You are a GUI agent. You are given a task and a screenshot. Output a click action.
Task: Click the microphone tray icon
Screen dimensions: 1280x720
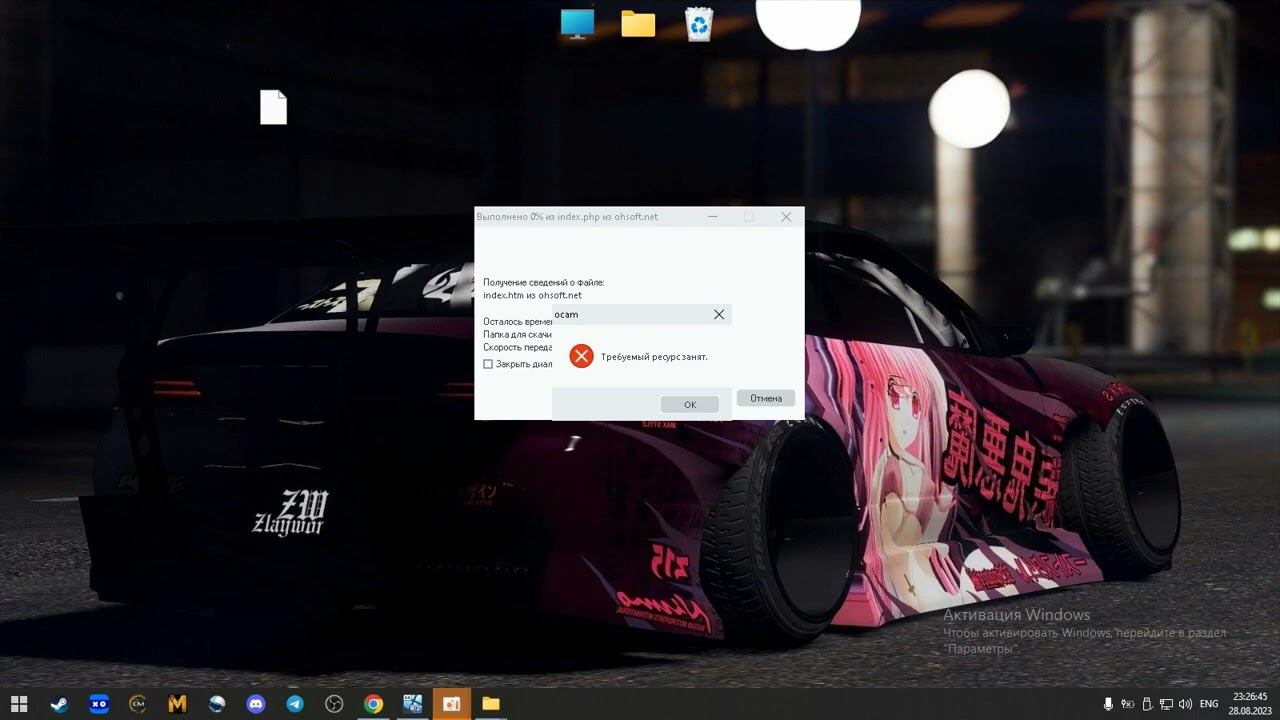[1108, 704]
